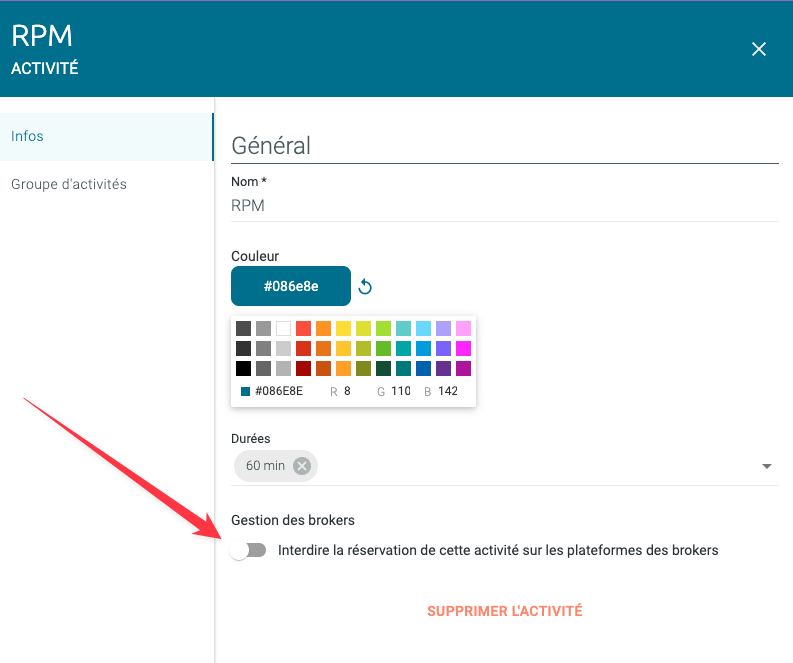Expand the Durées dropdown arrow
The image size is (793, 663).
(x=767, y=466)
